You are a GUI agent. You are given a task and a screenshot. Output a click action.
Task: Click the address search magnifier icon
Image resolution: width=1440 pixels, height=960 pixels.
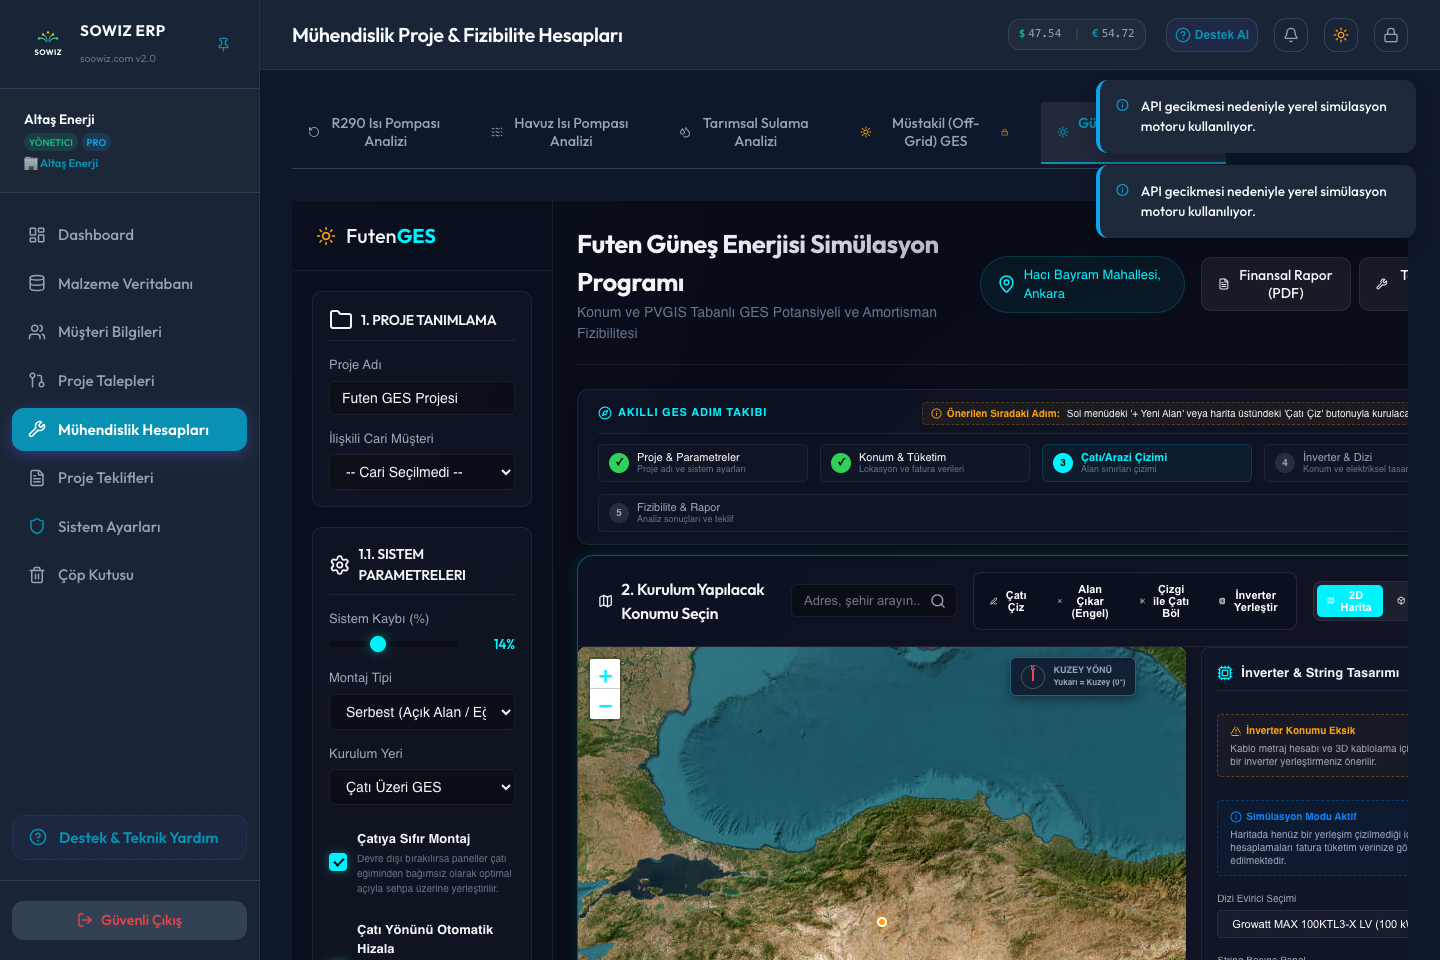[938, 601]
